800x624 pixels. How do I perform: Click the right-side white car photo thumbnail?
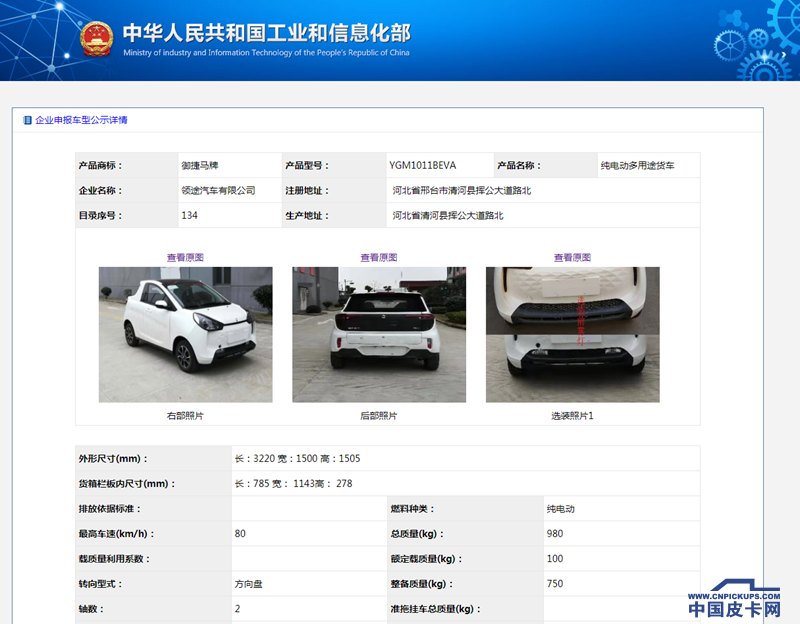pyautogui.click(x=185, y=334)
